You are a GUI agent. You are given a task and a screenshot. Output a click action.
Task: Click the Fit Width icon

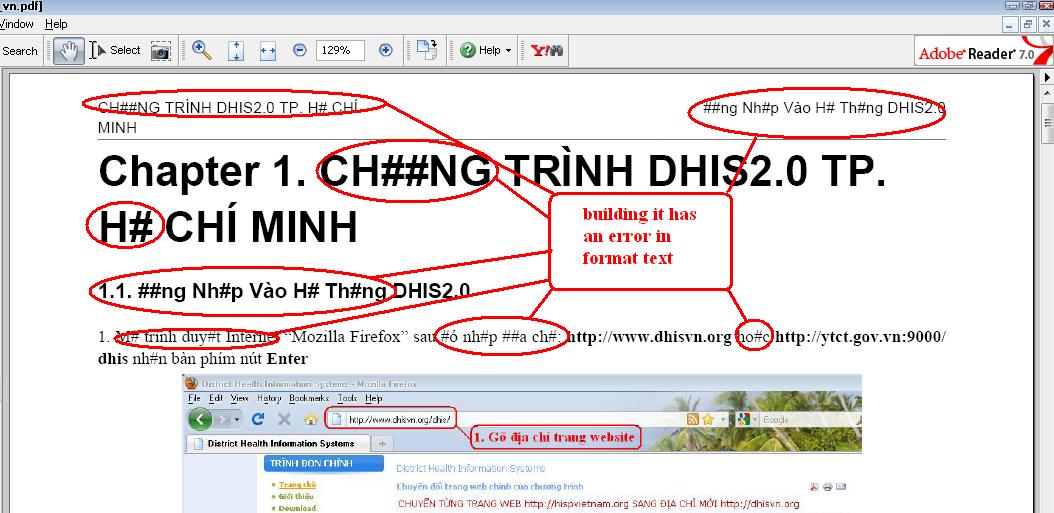[x=268, y=50]
